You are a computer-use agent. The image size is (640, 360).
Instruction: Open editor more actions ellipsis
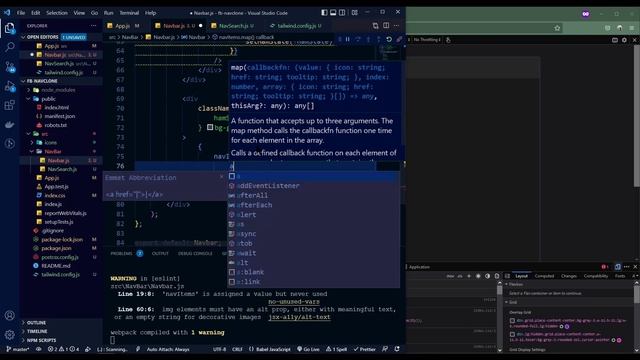tap(396, 26)
